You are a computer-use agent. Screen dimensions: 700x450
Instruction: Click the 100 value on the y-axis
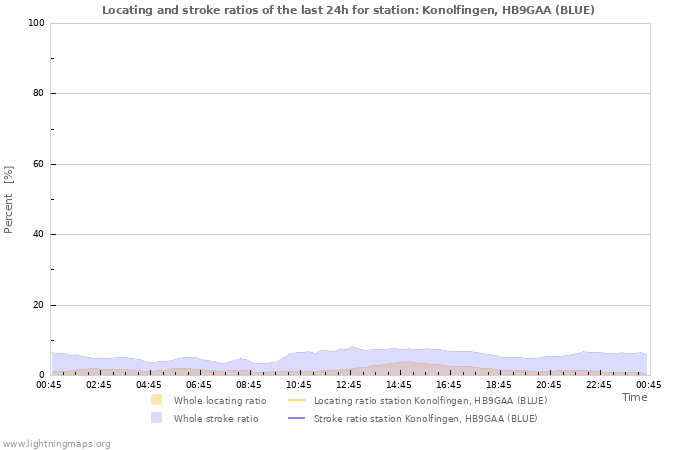(34, 23)
